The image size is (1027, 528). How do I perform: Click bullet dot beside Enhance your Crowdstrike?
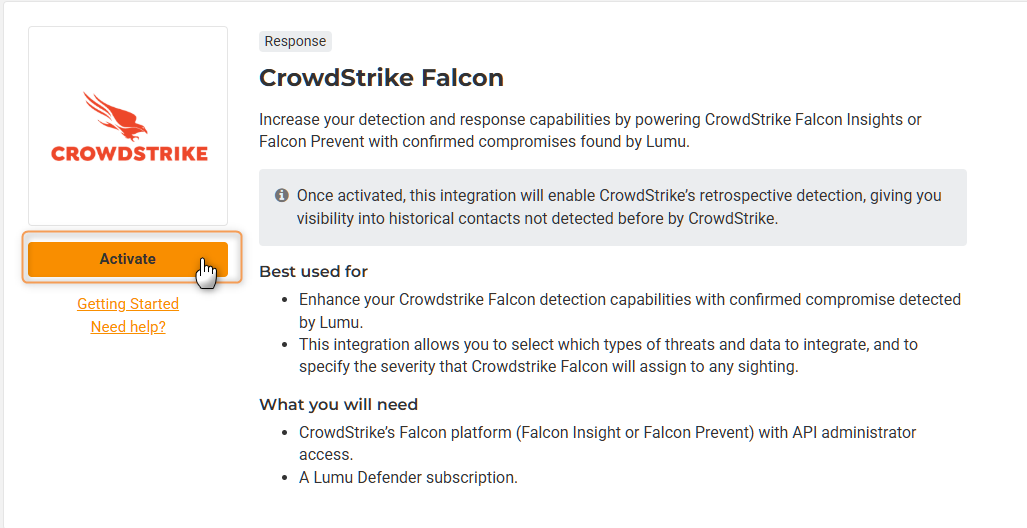click(x=285, y=300)
